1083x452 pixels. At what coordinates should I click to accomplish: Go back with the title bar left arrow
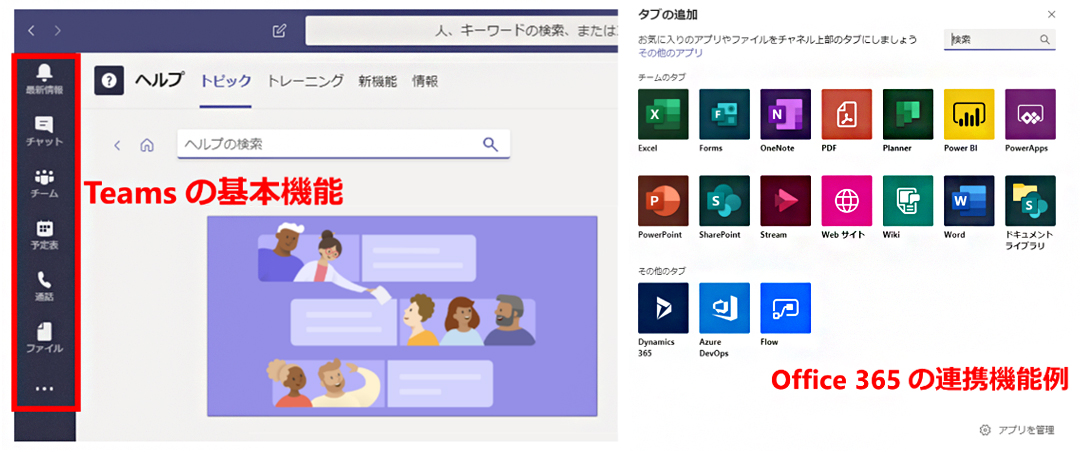coord(31,30)
